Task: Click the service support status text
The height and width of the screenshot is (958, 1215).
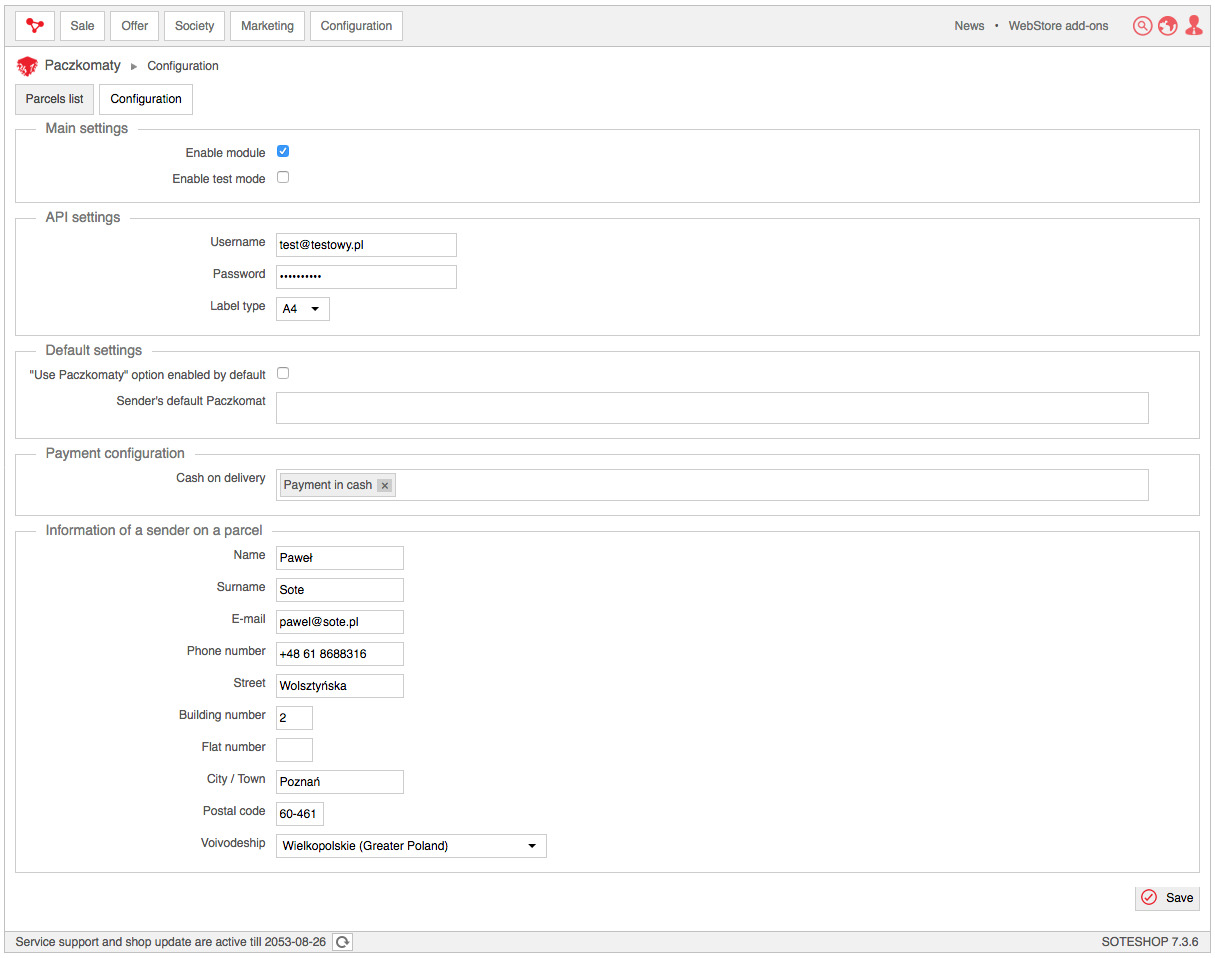Action: click(x=171, y=942)
